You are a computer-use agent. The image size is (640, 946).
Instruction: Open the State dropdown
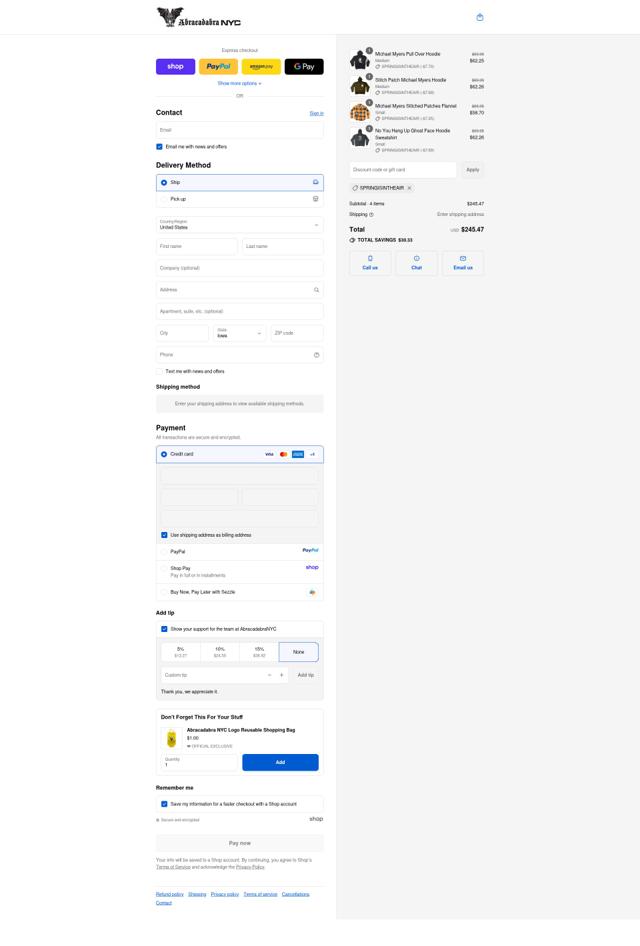[239, 333]
